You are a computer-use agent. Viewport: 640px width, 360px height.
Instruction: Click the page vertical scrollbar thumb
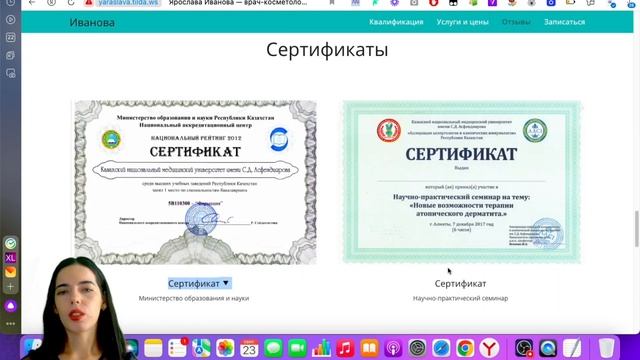point(636,229)
